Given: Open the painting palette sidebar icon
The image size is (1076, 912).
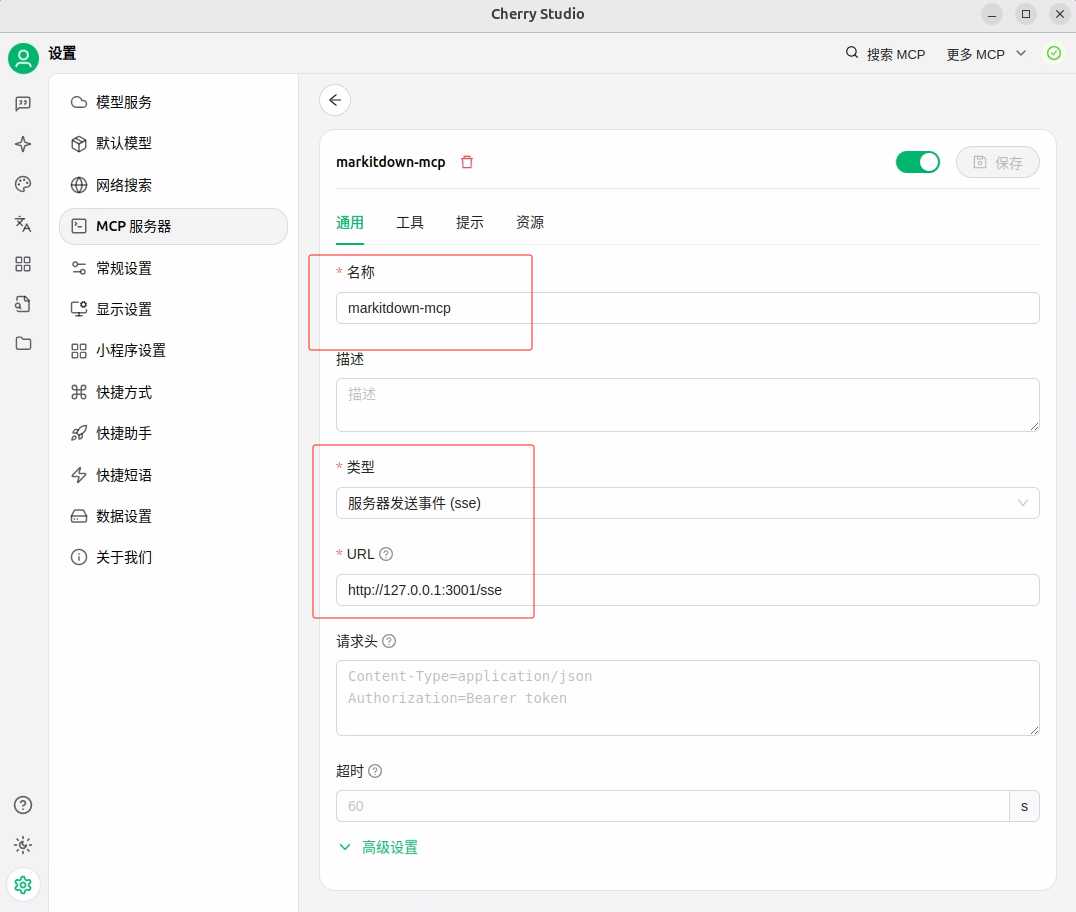Looking at the screenshot, I should (23, 184).
